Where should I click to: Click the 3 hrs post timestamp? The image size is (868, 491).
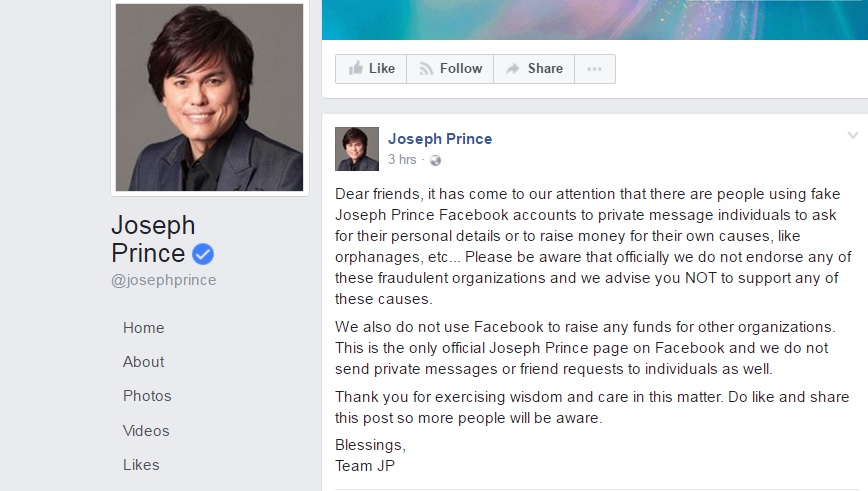click(x=402, y=159)
